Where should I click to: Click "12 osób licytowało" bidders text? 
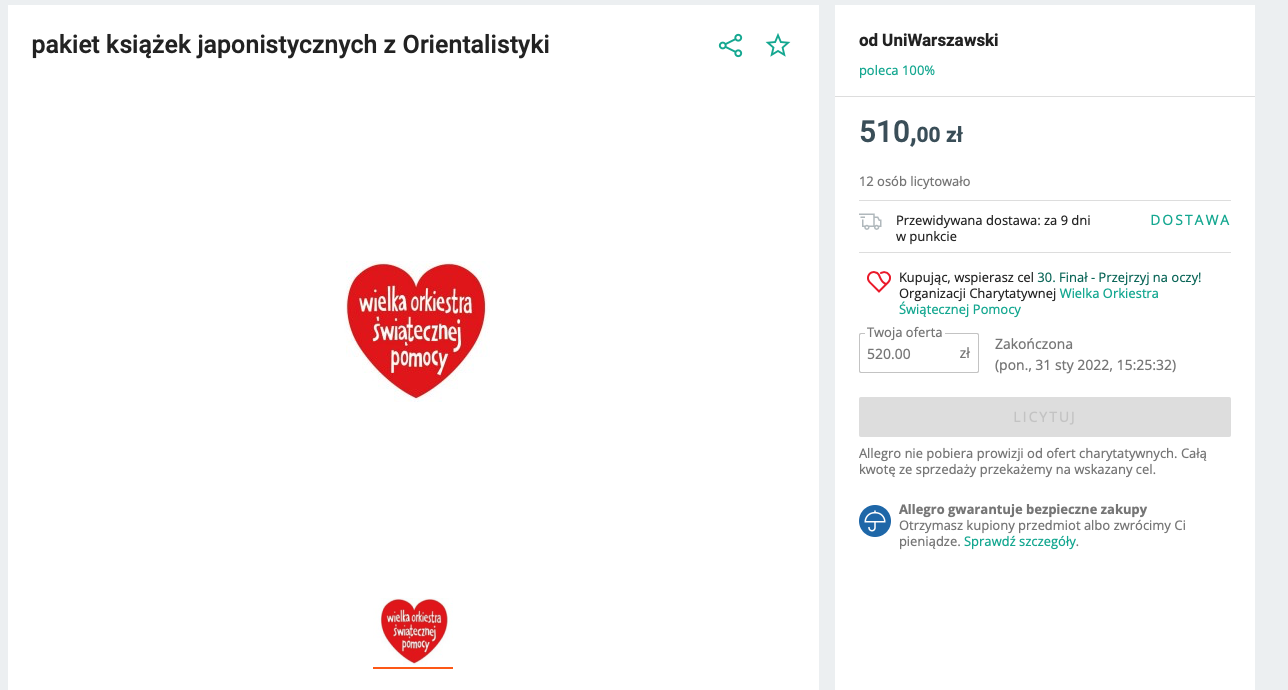(914, 182)
